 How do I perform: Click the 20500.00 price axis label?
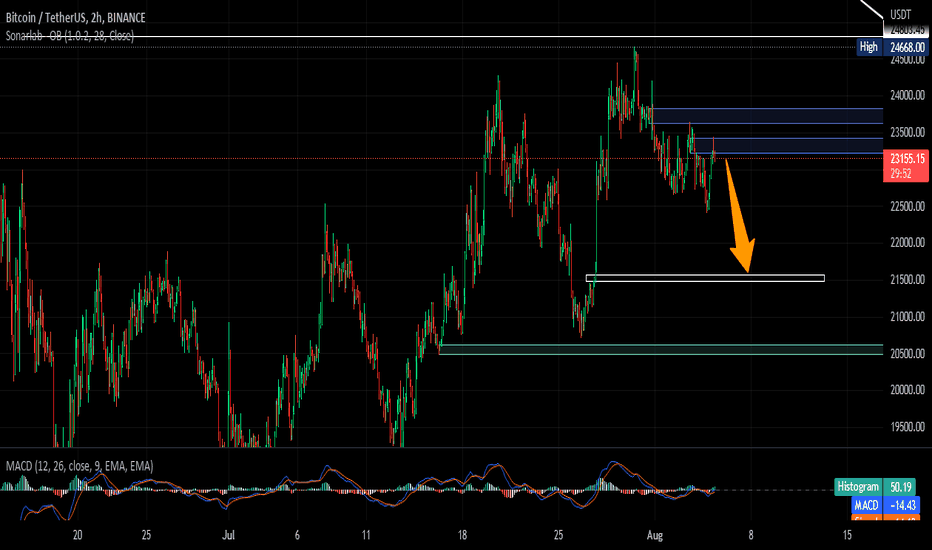click(x=907, y=353)
